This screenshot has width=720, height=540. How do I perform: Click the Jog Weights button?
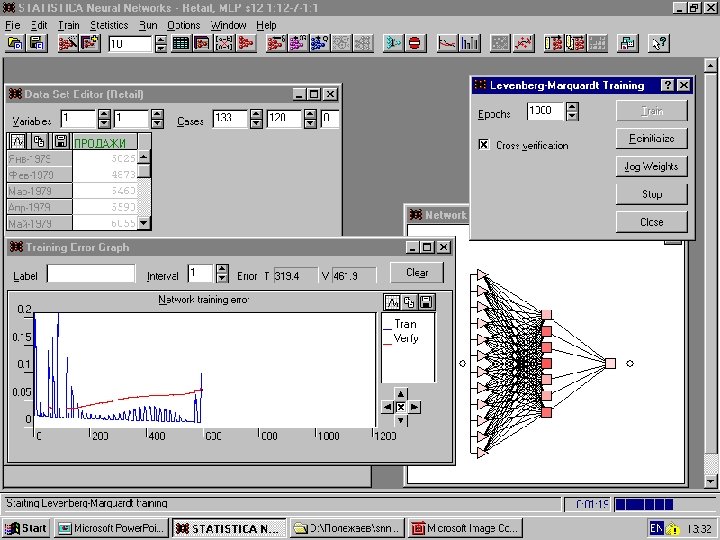tap(652, 166)
